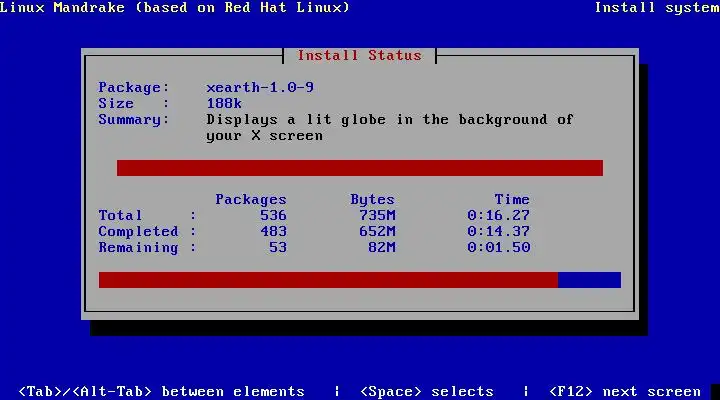Click the "Install Status" dialog title

[x=360, y=56]
